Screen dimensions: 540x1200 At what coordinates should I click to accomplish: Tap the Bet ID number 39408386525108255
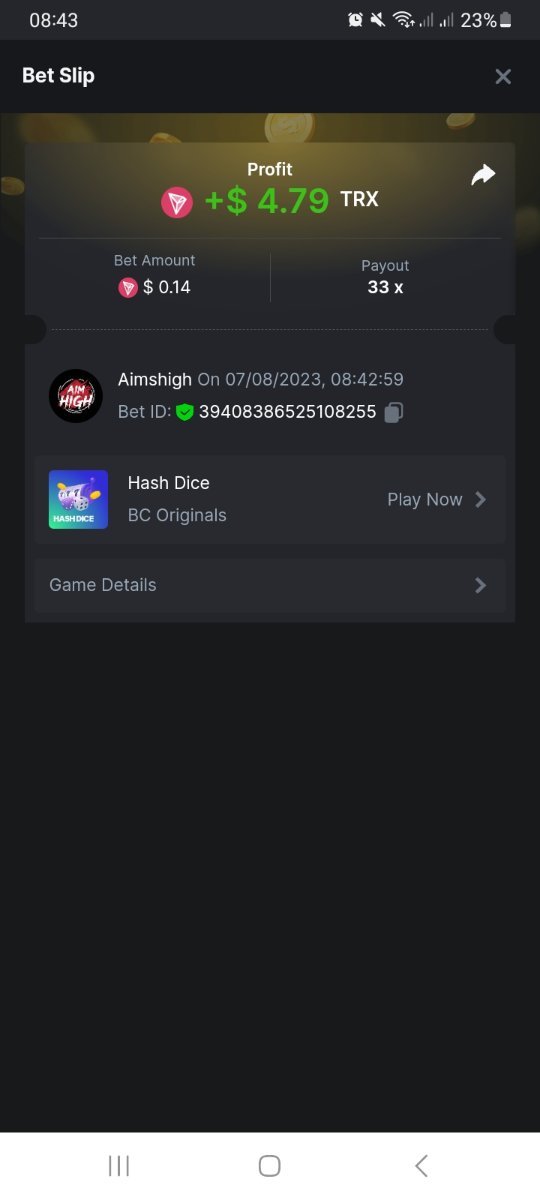pyautogui.click(x=288, y=412)
